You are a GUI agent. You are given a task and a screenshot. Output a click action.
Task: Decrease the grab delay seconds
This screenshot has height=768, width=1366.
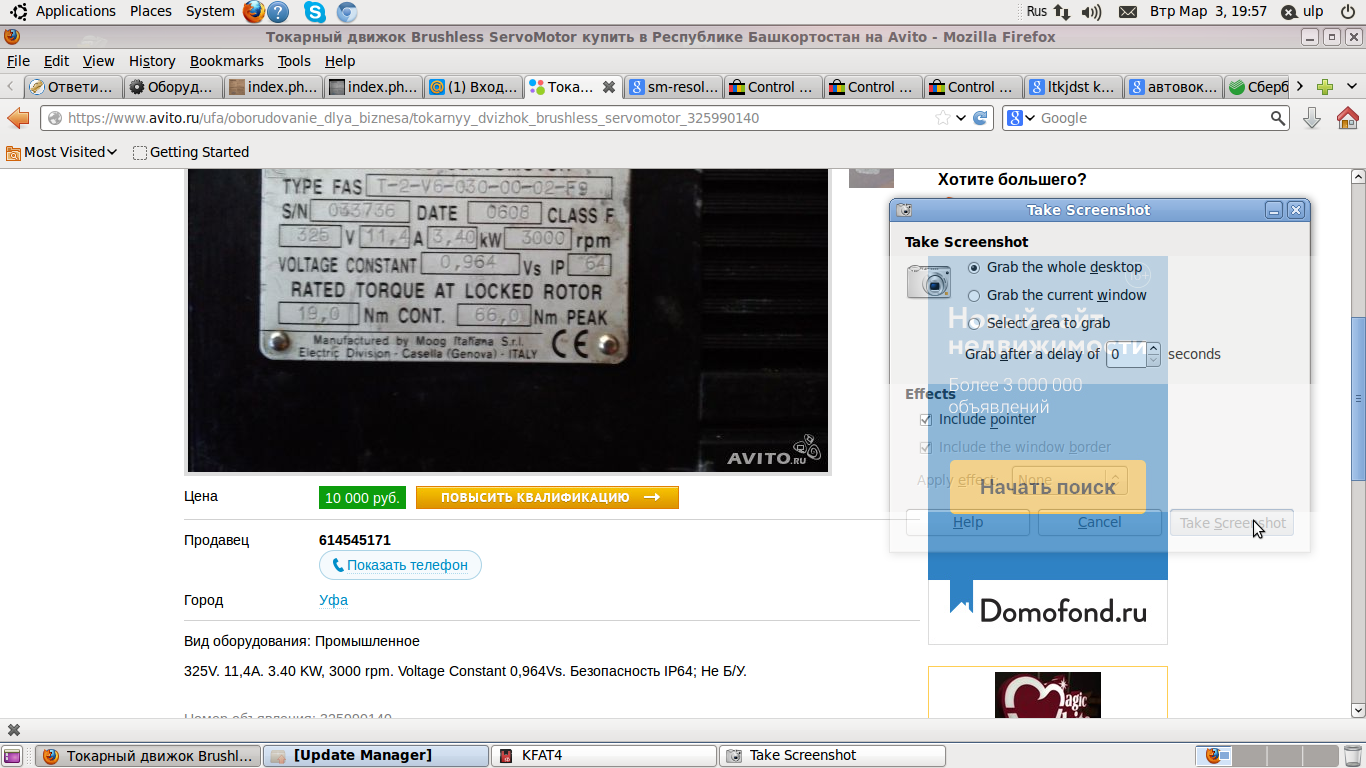pos(1154,360)
